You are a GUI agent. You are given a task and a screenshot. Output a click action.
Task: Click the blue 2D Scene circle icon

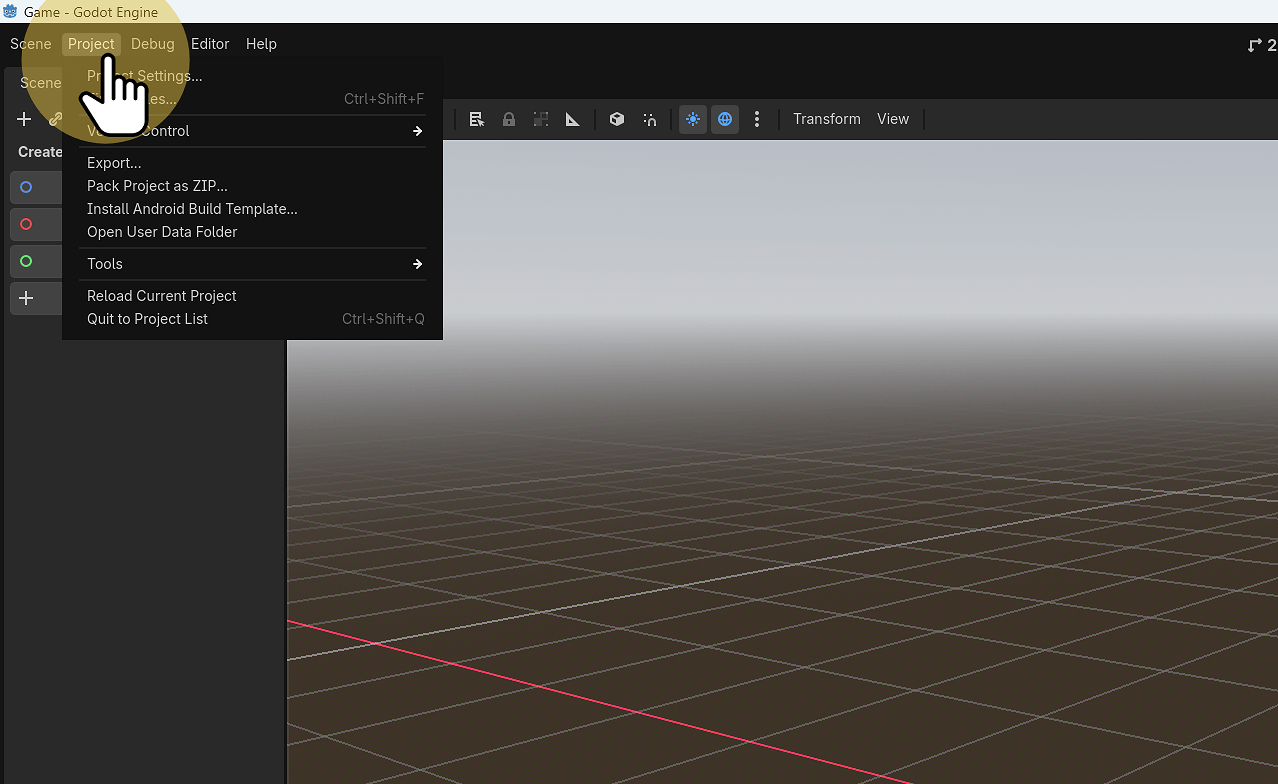(x=26, y=187)
